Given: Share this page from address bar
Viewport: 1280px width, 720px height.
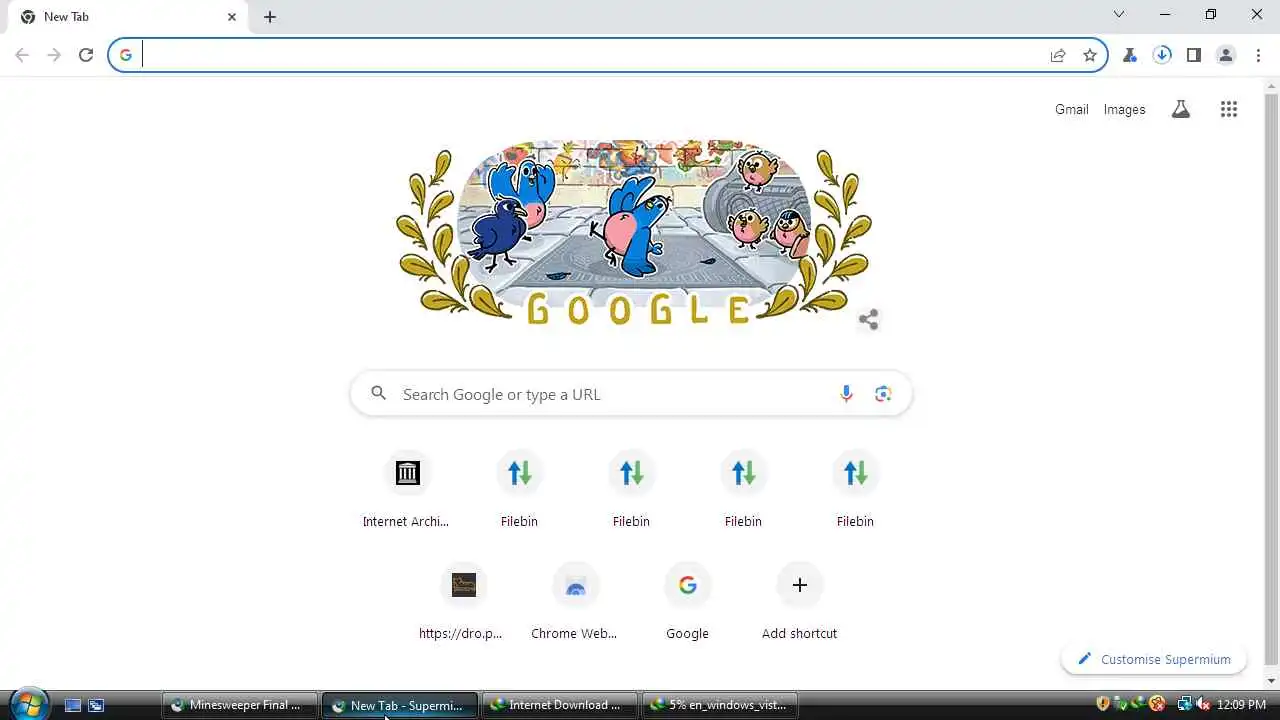Looking at the screenshot, I should (1058, 55).
